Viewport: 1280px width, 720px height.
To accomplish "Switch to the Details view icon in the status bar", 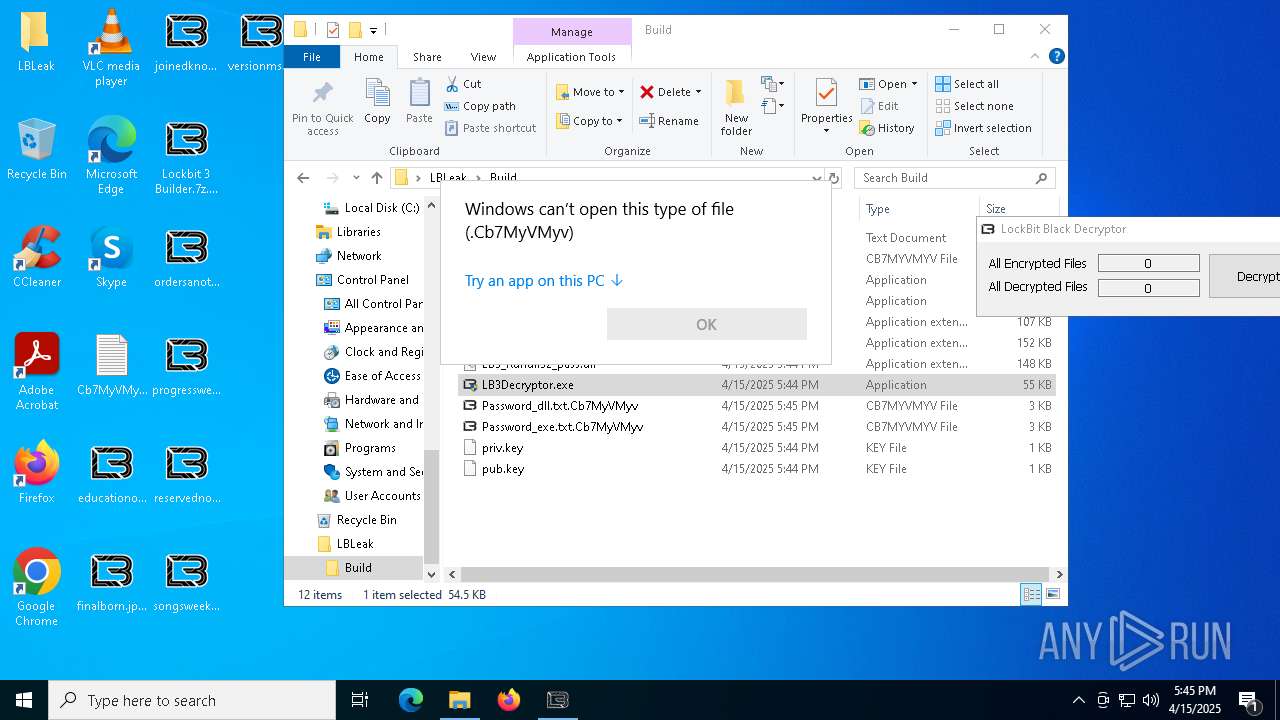I will point(1031,595).
